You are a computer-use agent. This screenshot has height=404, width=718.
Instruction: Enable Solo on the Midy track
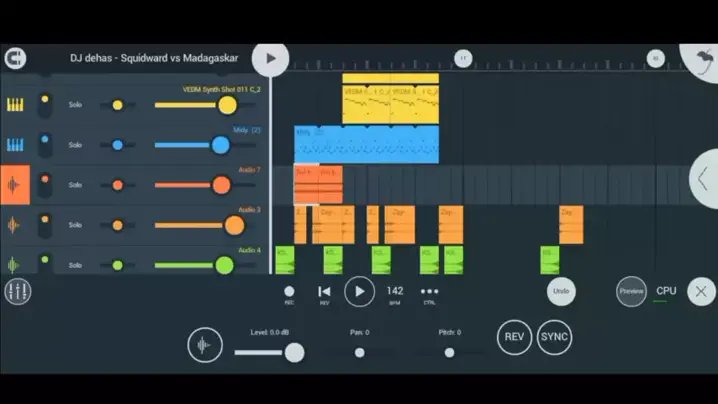coord(75,145)
